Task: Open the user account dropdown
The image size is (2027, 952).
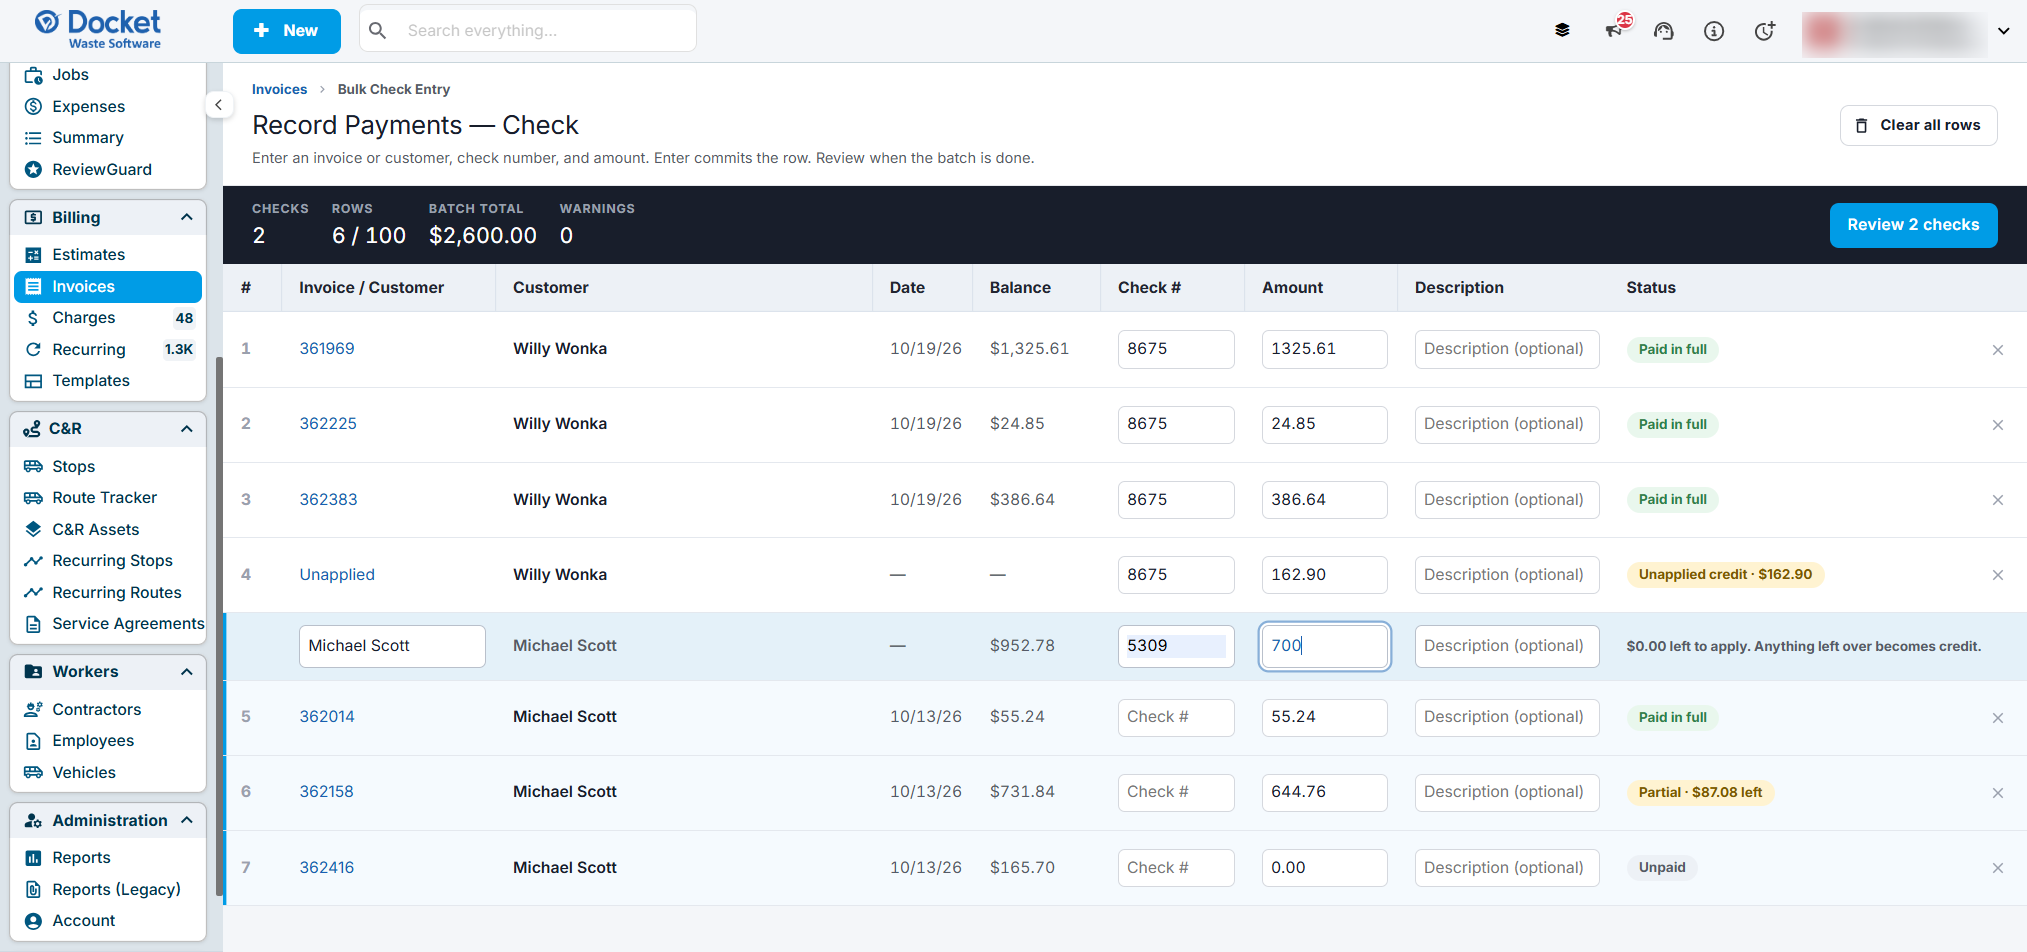Action: 2004,31
